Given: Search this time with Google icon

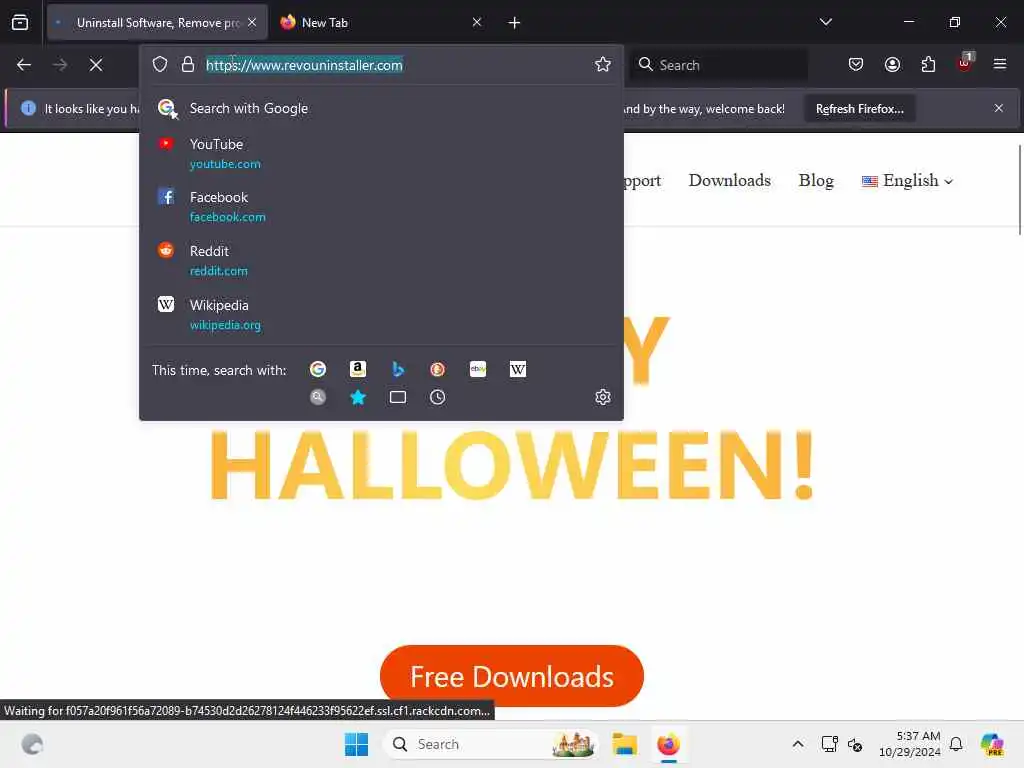Looking at the screenshot, I should (318, 369).
